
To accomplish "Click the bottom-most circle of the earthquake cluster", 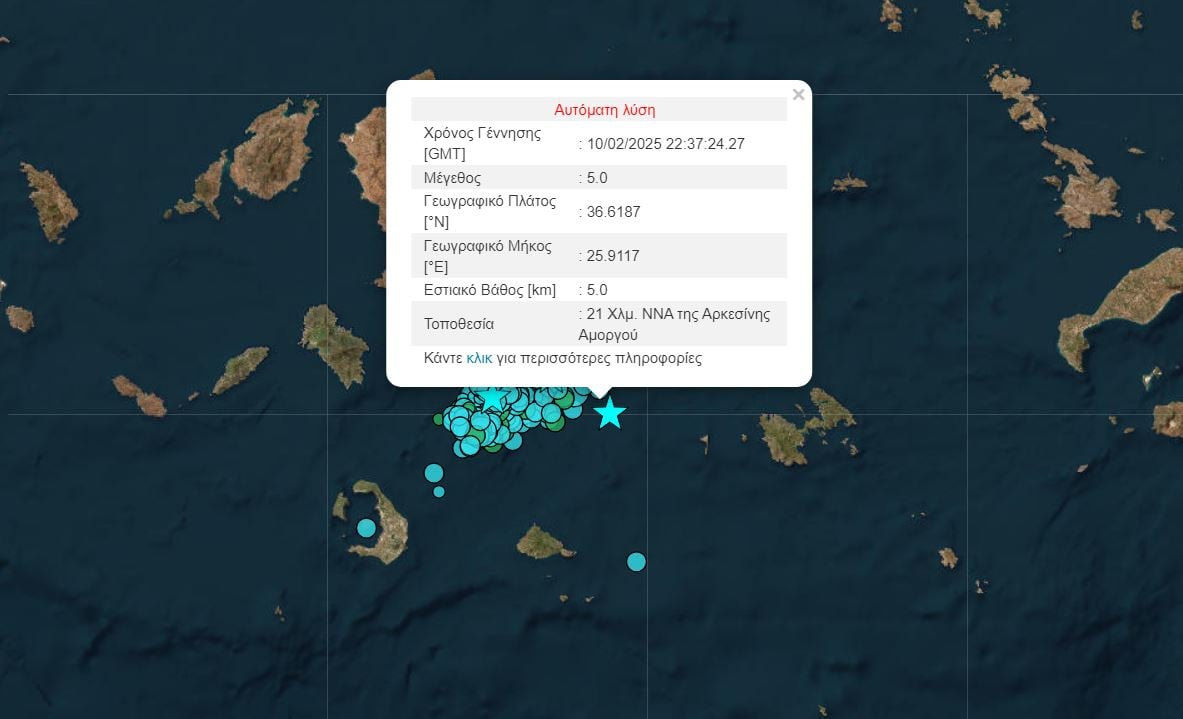I will click(x=468, y=447).
